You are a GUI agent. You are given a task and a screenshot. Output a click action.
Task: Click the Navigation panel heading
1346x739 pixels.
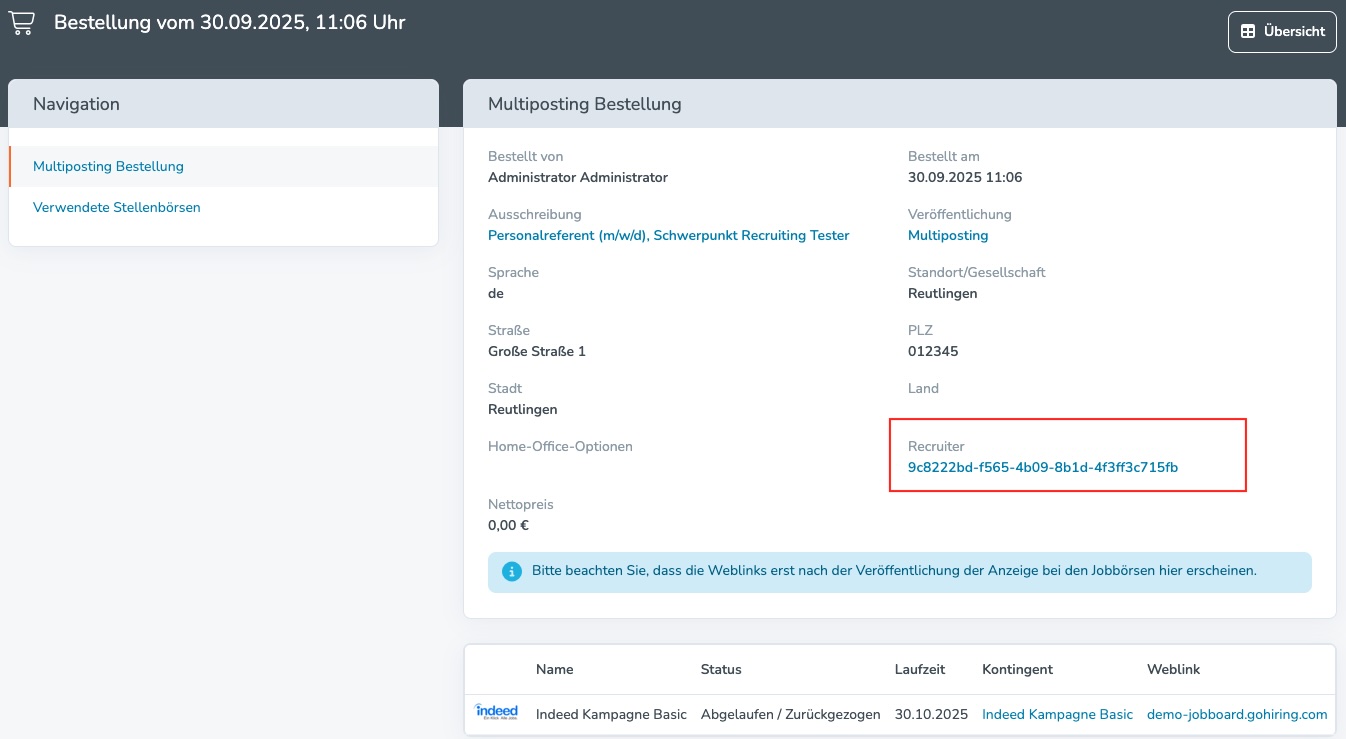(x=76, y=104)
